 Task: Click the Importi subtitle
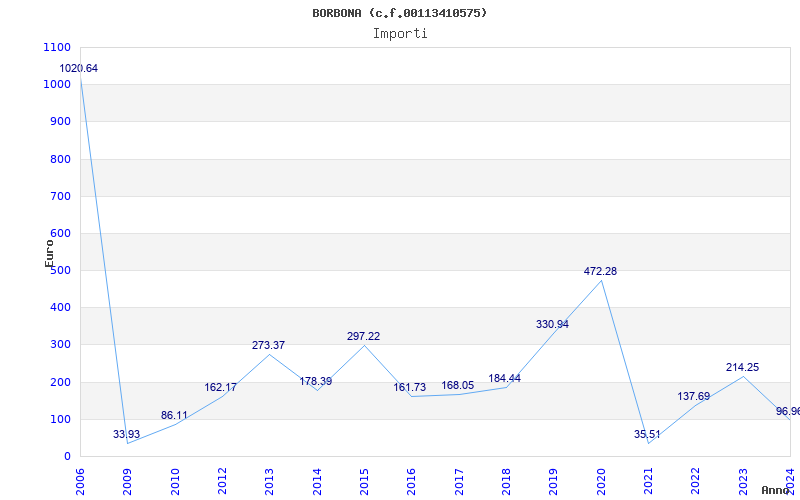400,34
